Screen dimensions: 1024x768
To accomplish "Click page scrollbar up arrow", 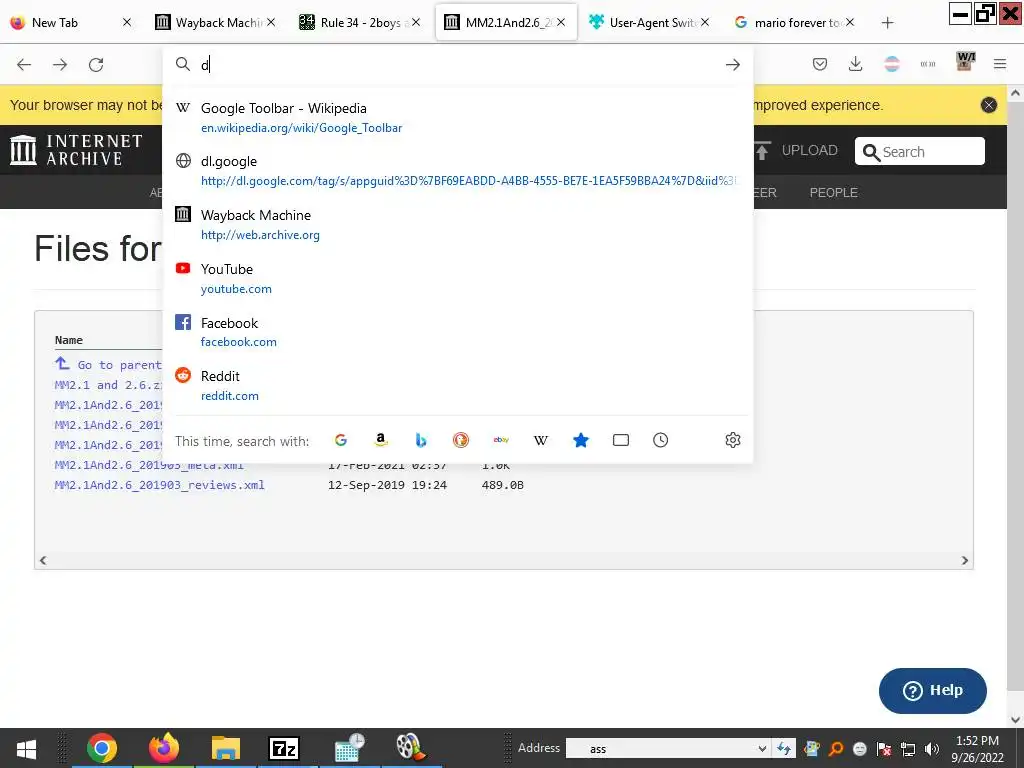I will pyautogui.click(x=1016, y=93).
